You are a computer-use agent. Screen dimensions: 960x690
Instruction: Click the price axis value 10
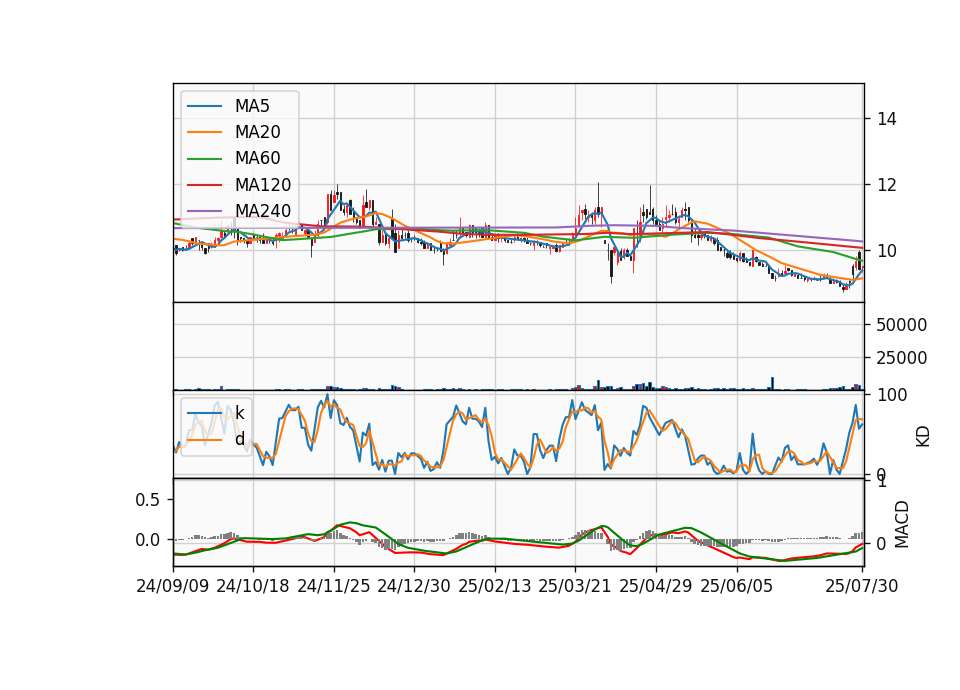[887, 251]
